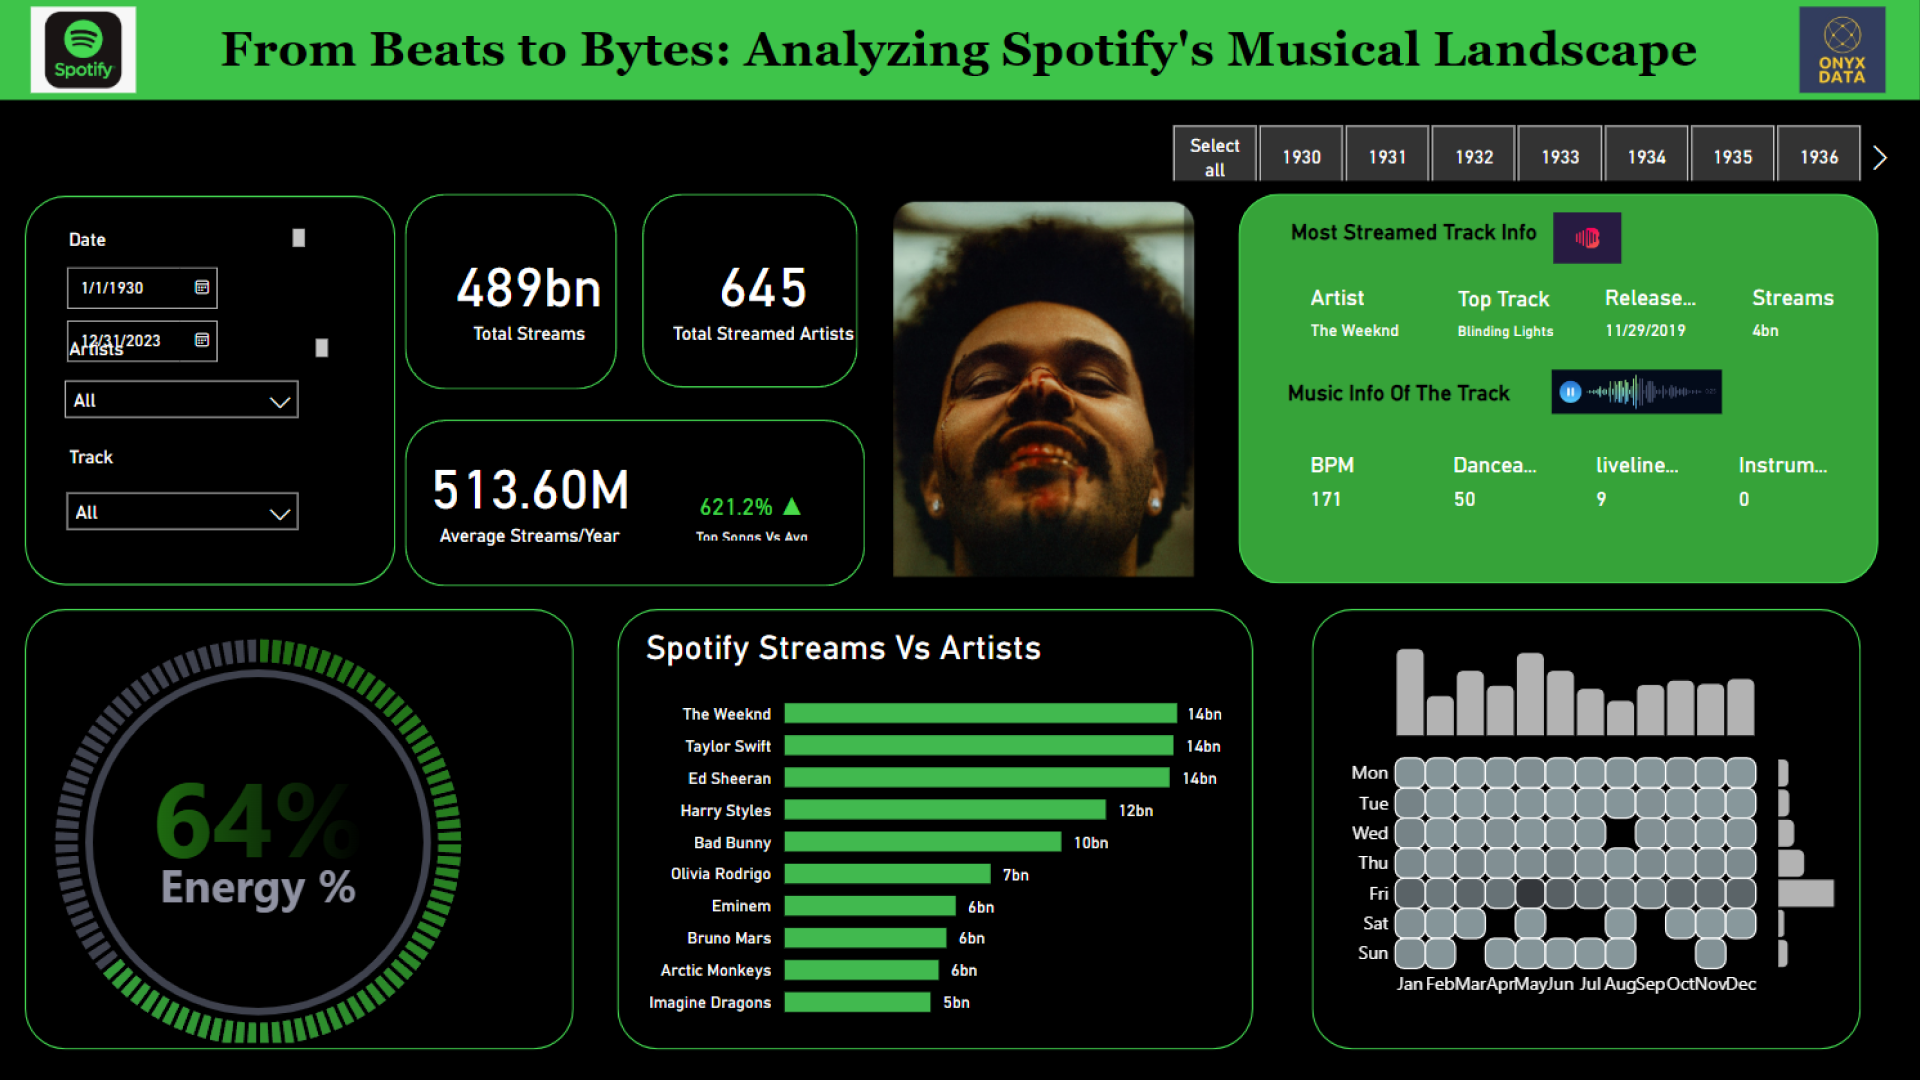This screenshot has height=1080, width=1920.
Task: Advance the year slicer with right arrow
Action: [x=1880, y=157]
